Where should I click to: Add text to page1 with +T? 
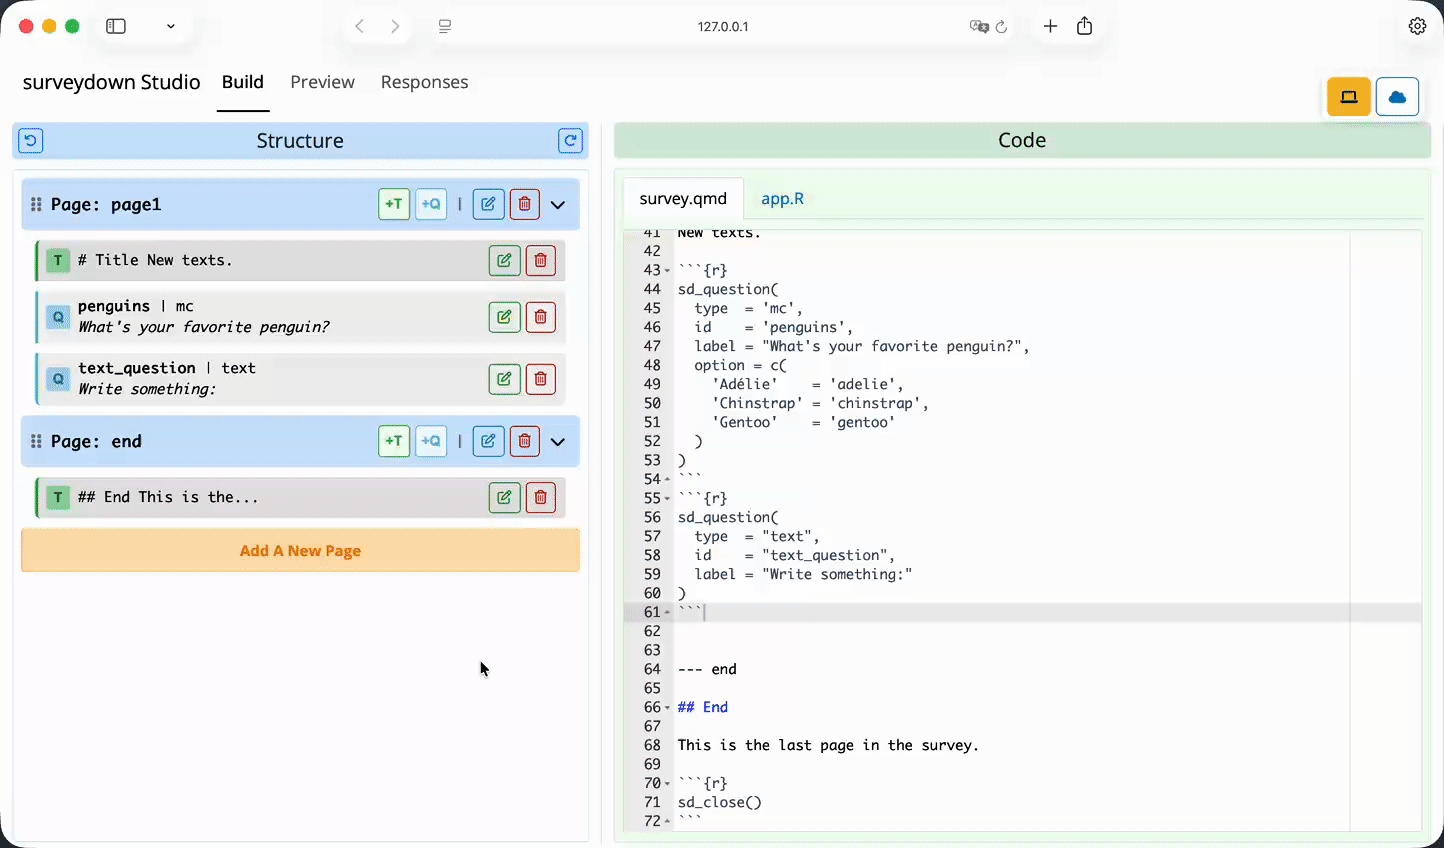(394, 204)
